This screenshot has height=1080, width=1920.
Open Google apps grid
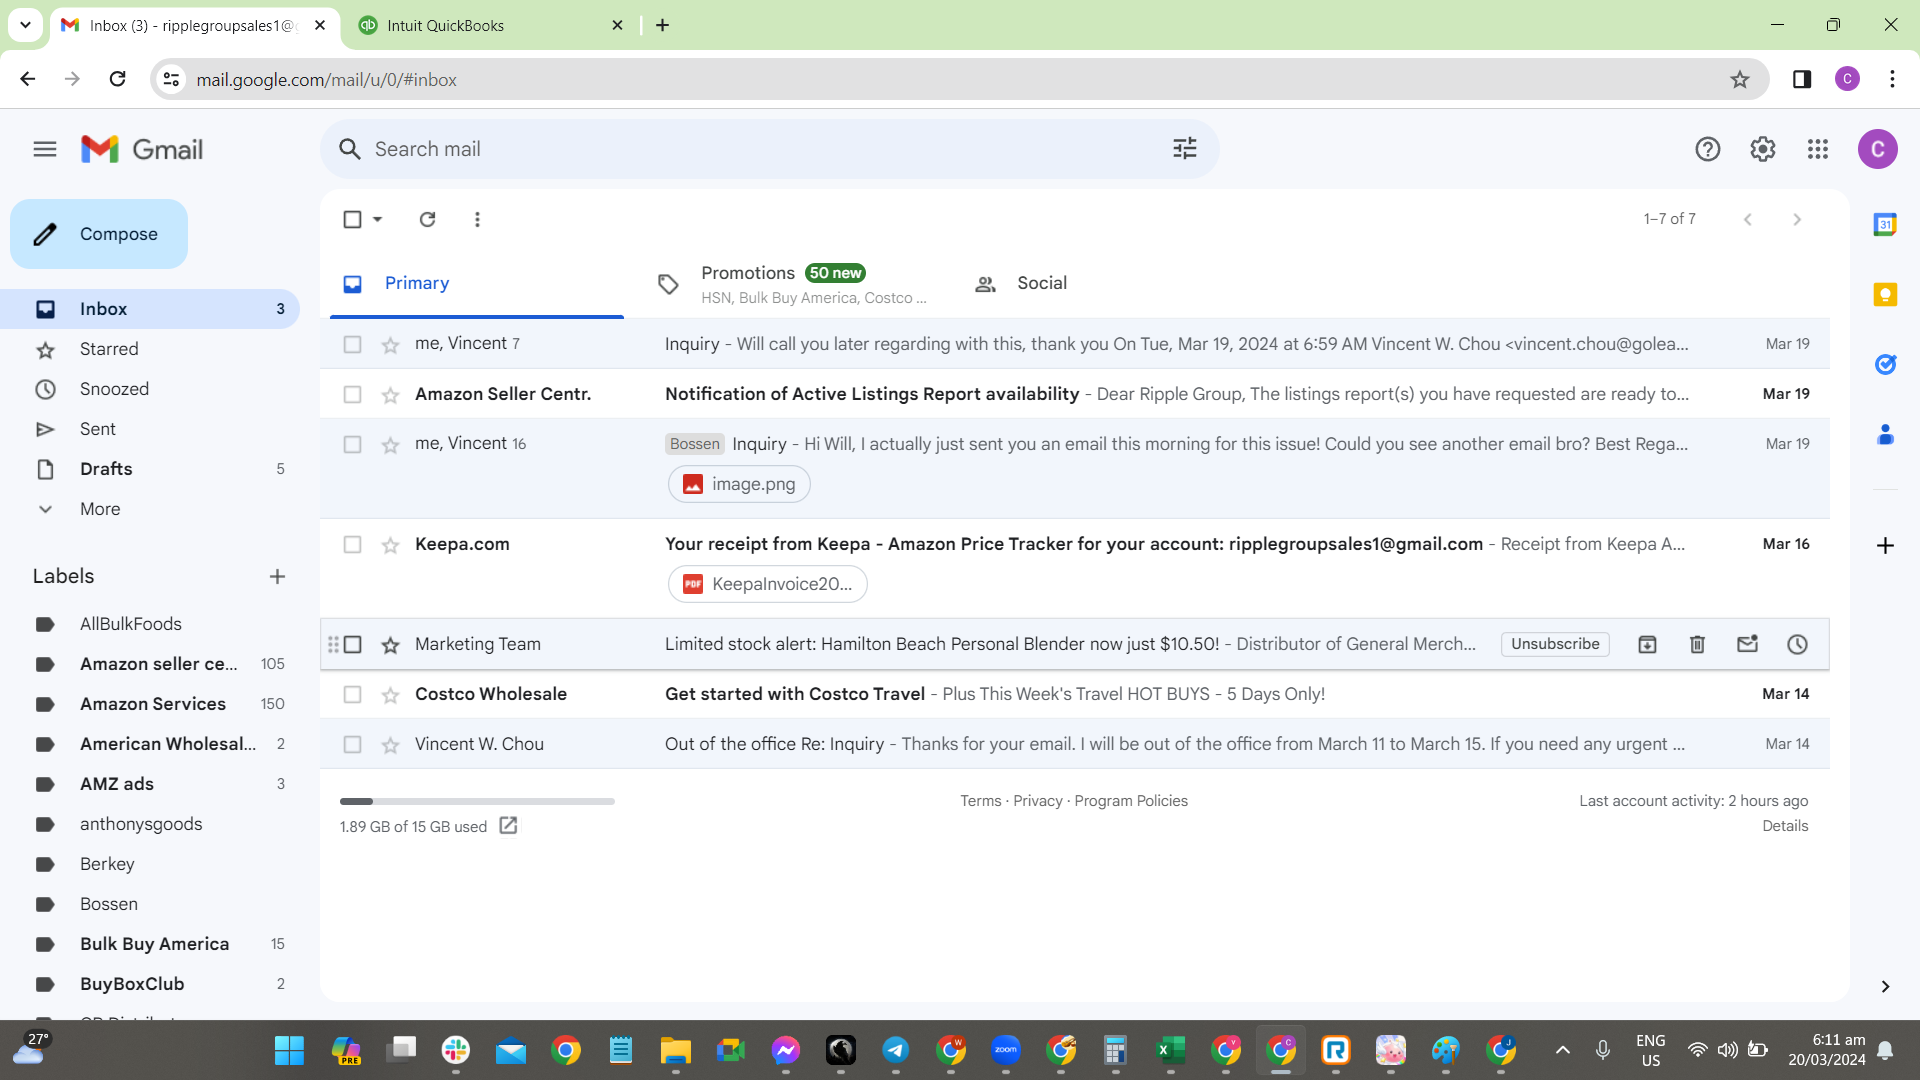pyautogui.click(x=1818, y=150)
